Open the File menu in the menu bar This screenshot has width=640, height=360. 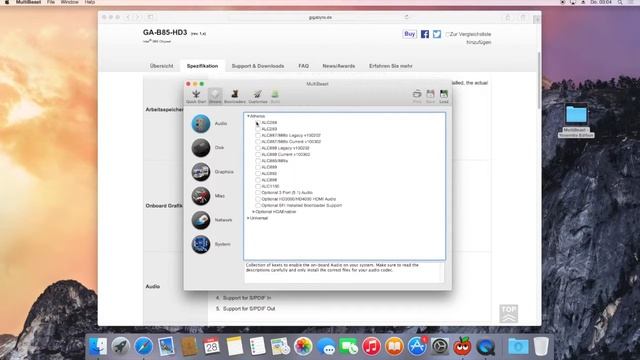click(51, 2)
